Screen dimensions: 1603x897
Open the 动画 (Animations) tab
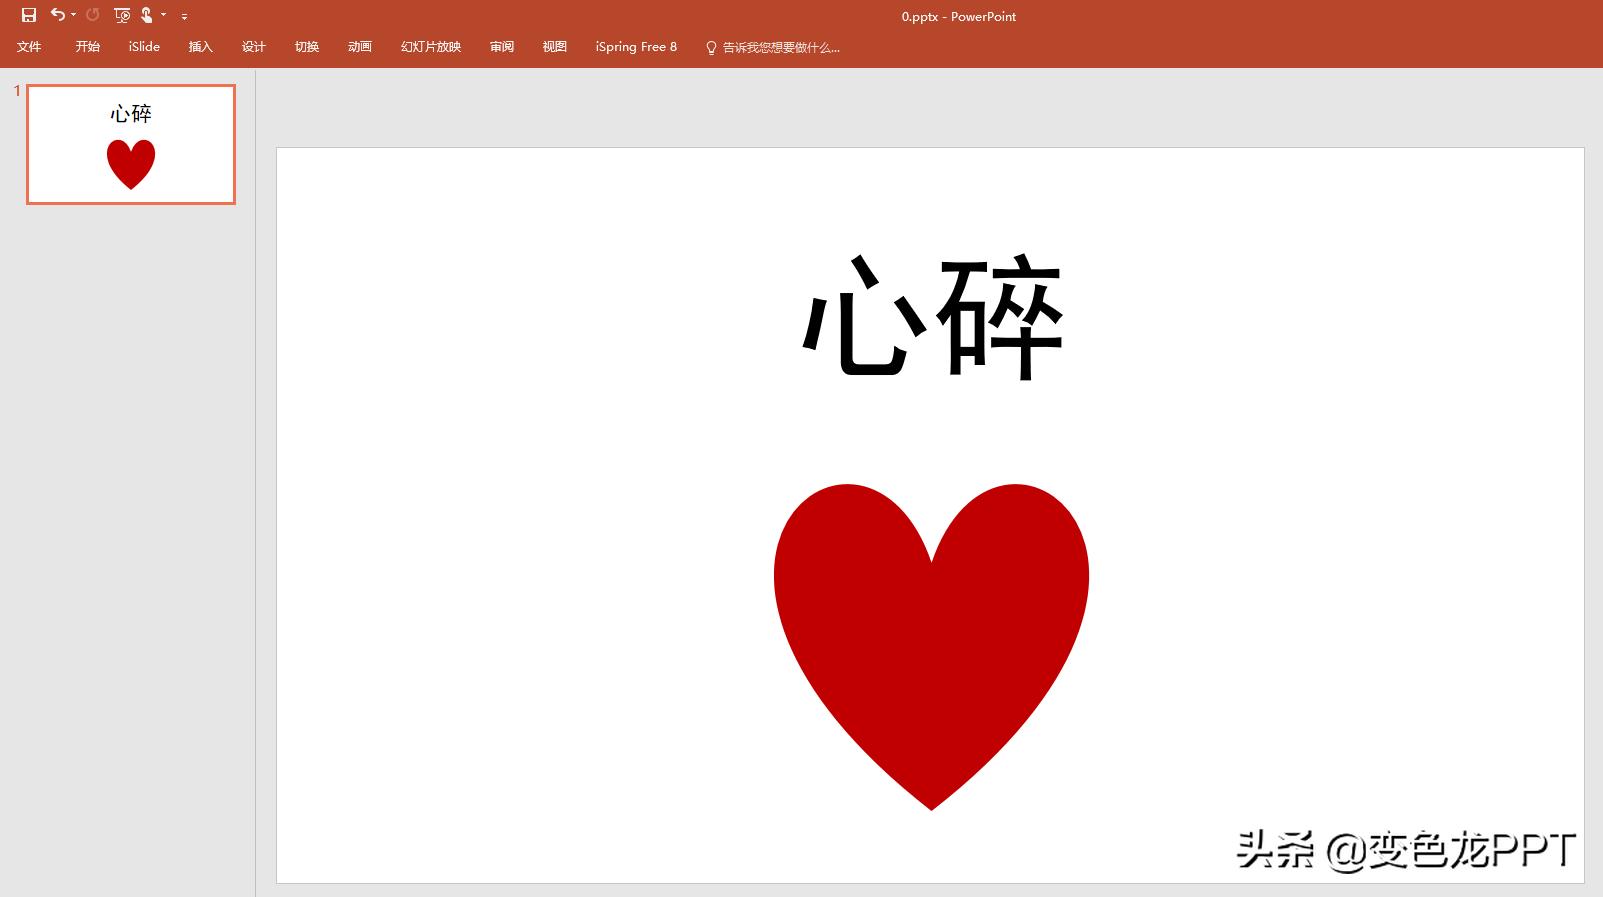point(359,47)
